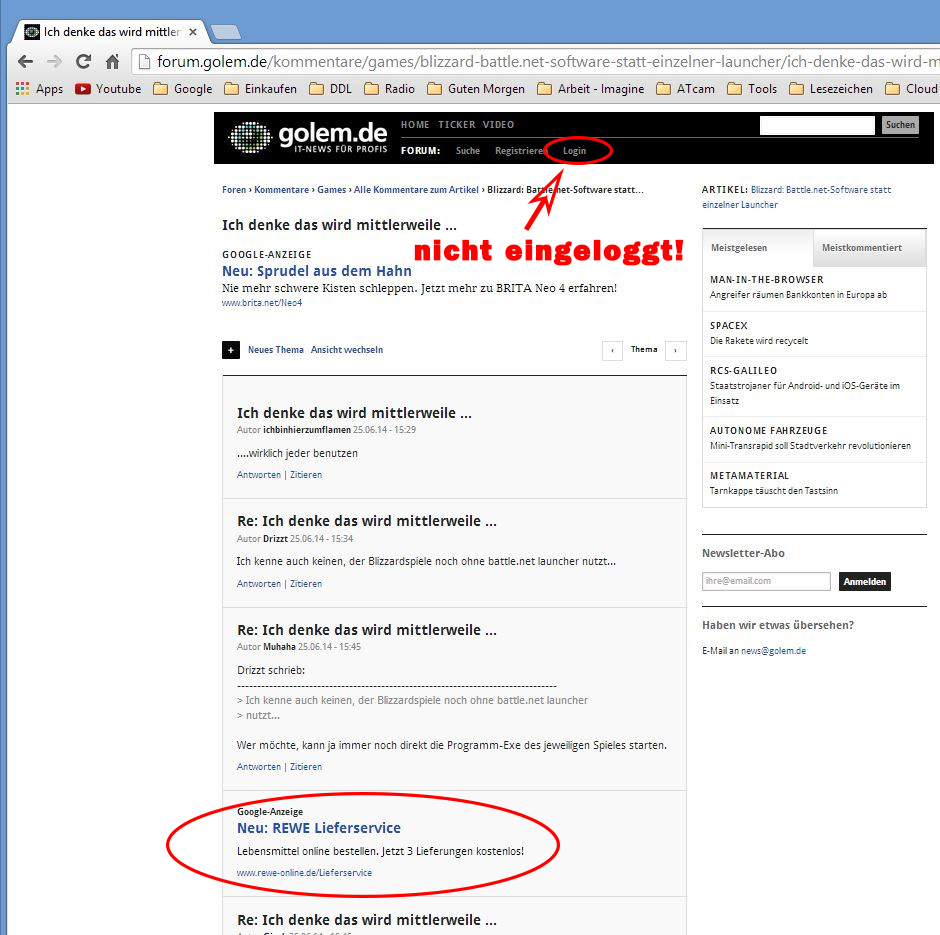Switch to the Meistkommentiert tab
The width and height of the screenshot is (940, 935).
coord(861,248)
